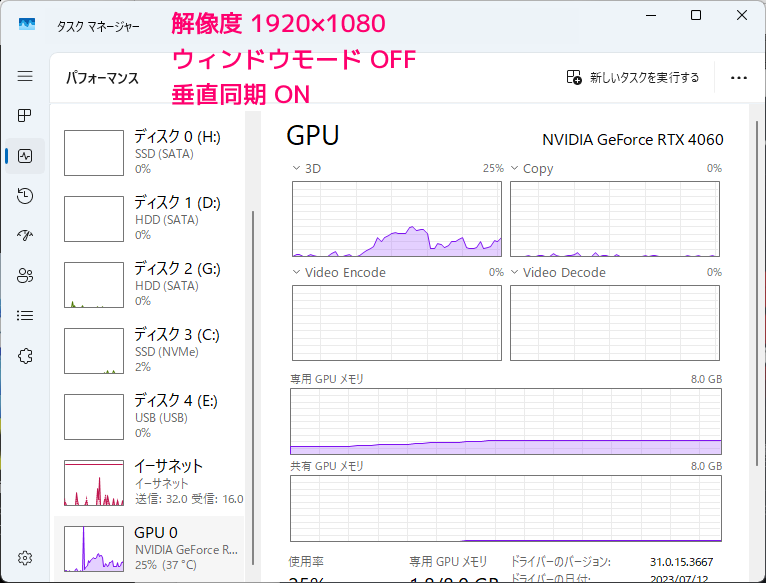Click the device list scrollbar

tap(253, 387)
